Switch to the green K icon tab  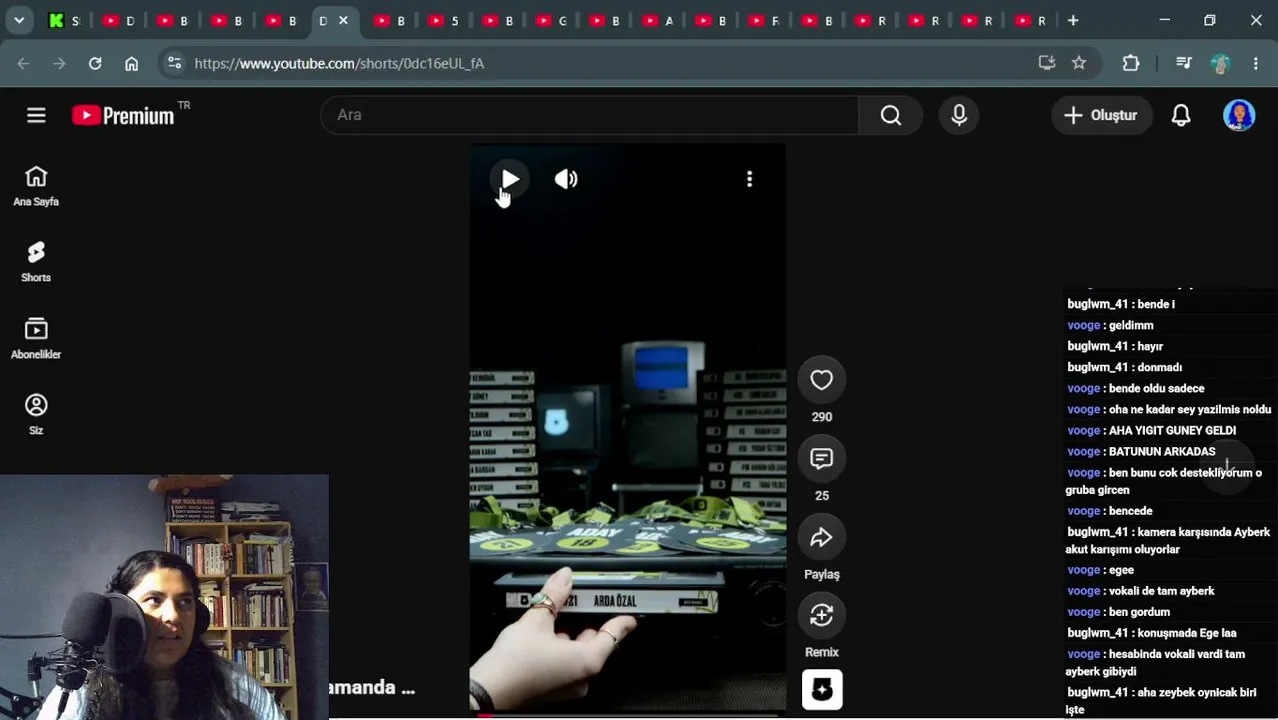coord(64,20)
